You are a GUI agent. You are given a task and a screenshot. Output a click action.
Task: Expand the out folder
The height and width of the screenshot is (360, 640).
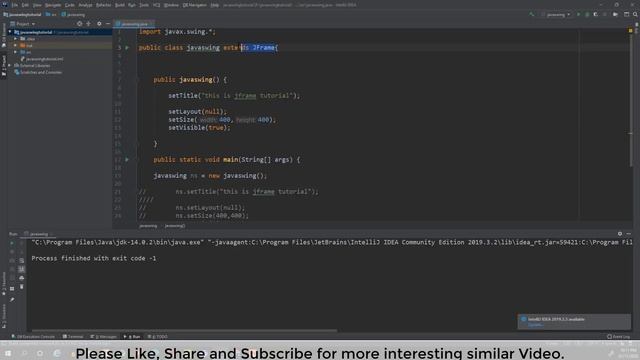point(16,45)
